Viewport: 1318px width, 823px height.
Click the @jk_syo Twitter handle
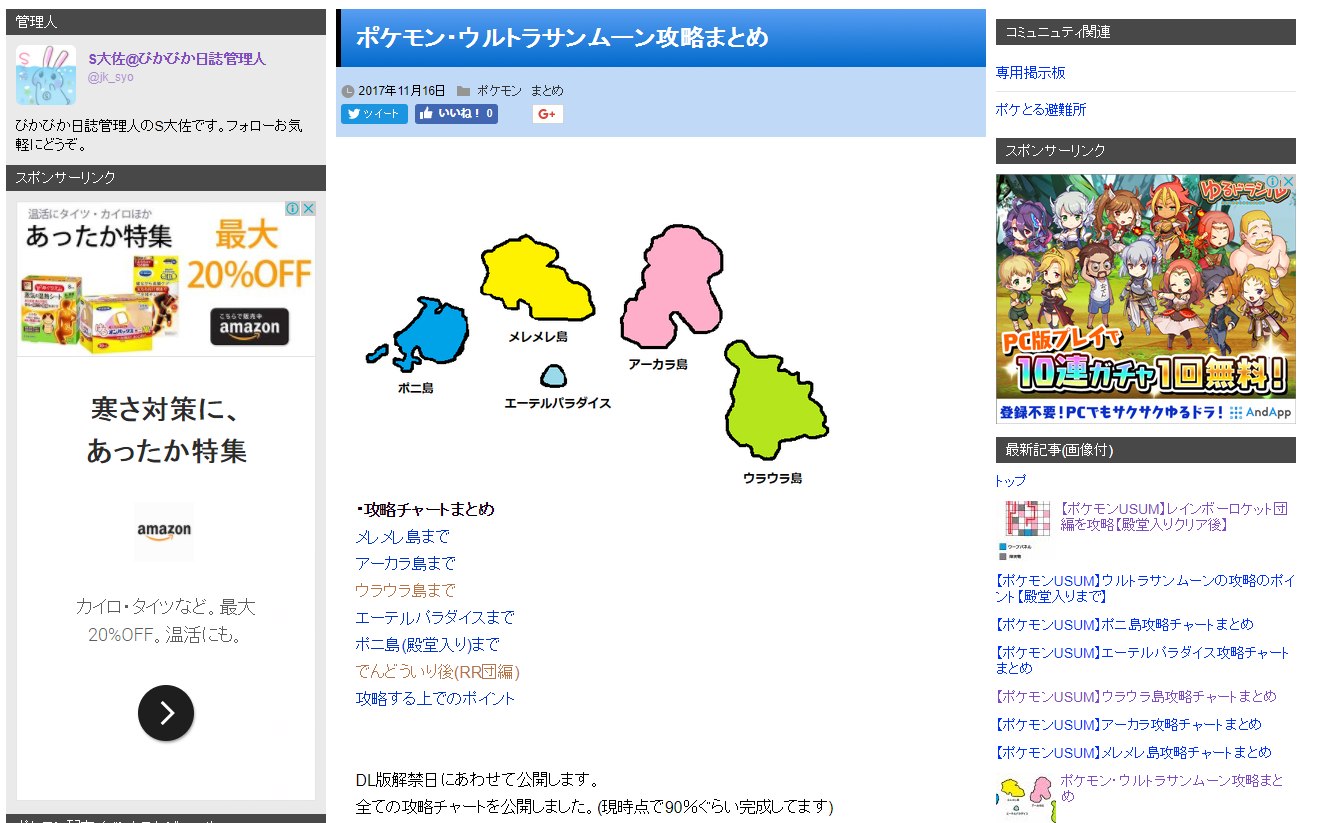click(111, 77)
